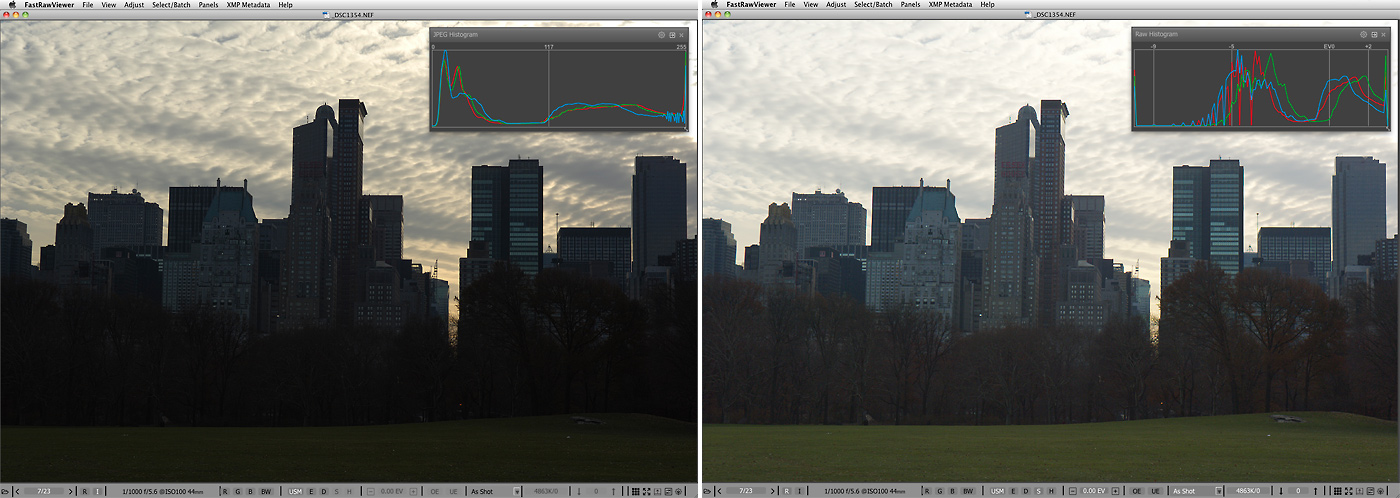The width and height of the screenshot is (1400, 498).
Task: Open the Adjust menu in left menu bar
Action: click(134, 5)
